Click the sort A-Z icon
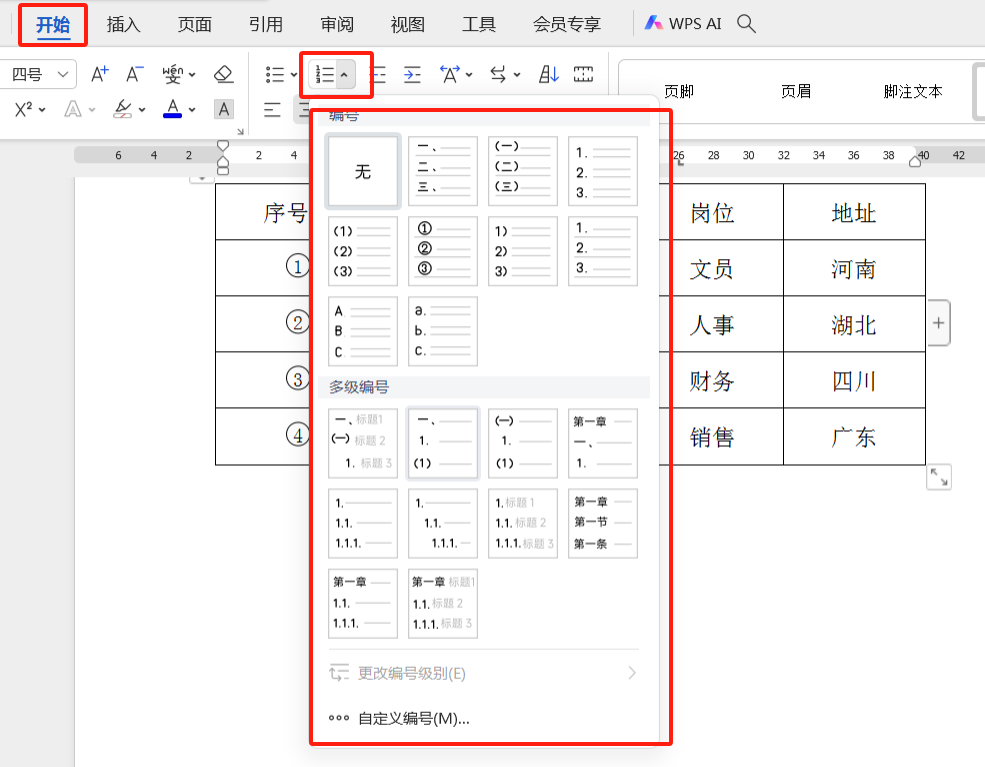Viewport: 985px width, 767px height. [548, 75]
